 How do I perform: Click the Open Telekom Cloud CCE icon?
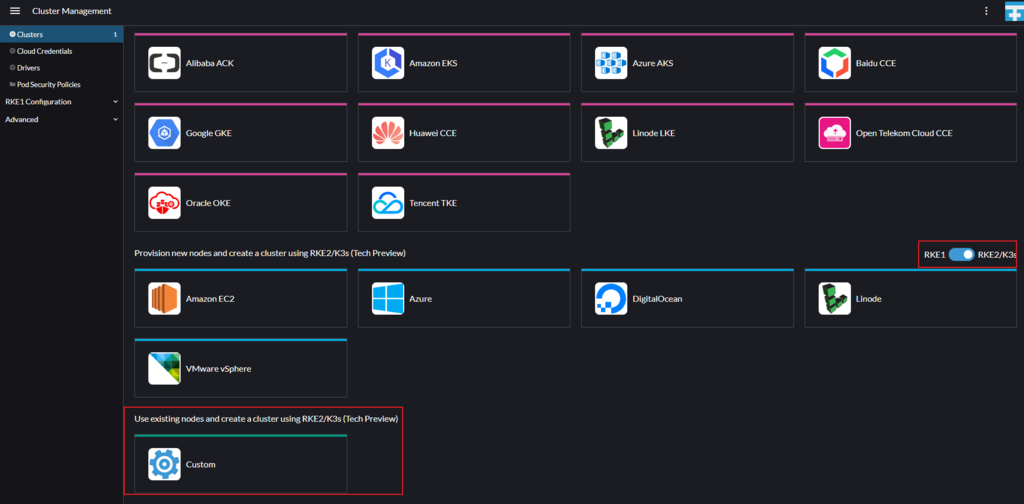coord(835,133)
